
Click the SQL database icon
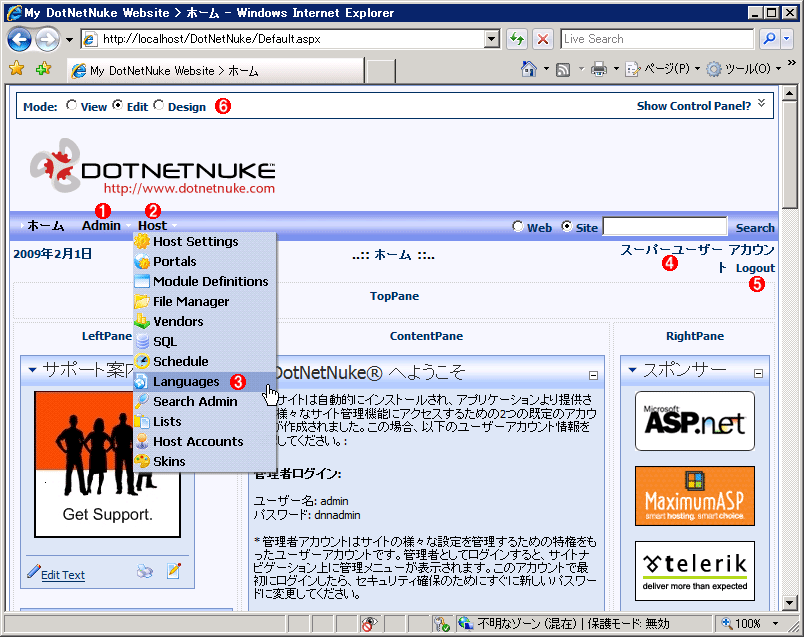coord(142,341)
